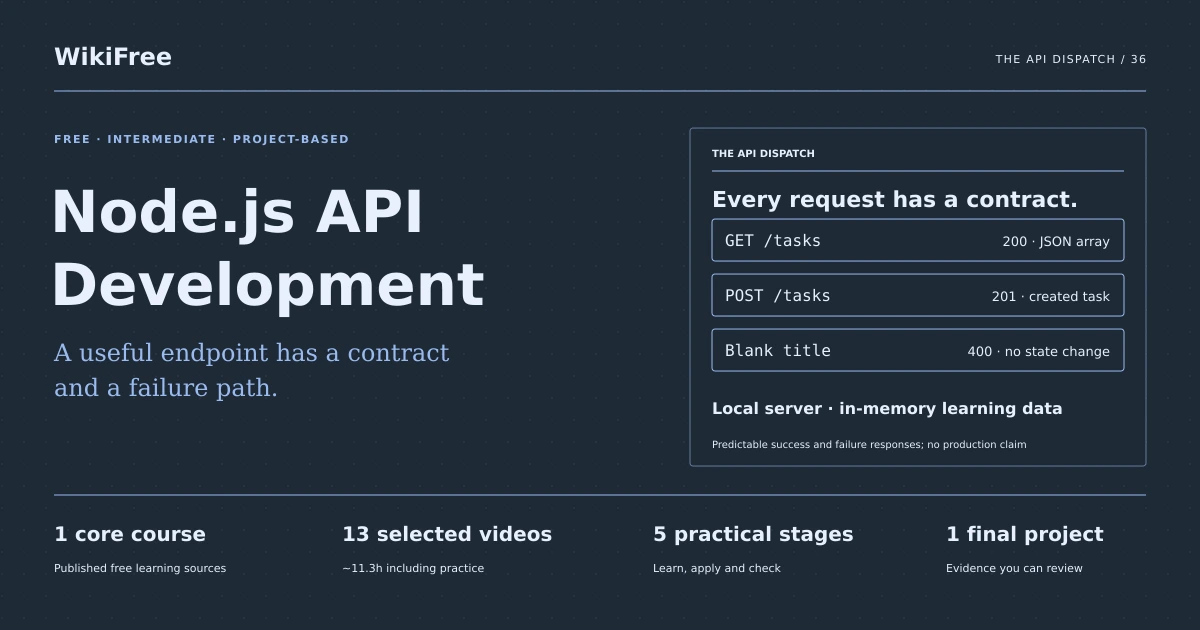Click 'THE API DISPATCH / 36' header label

click(1071, 59)
